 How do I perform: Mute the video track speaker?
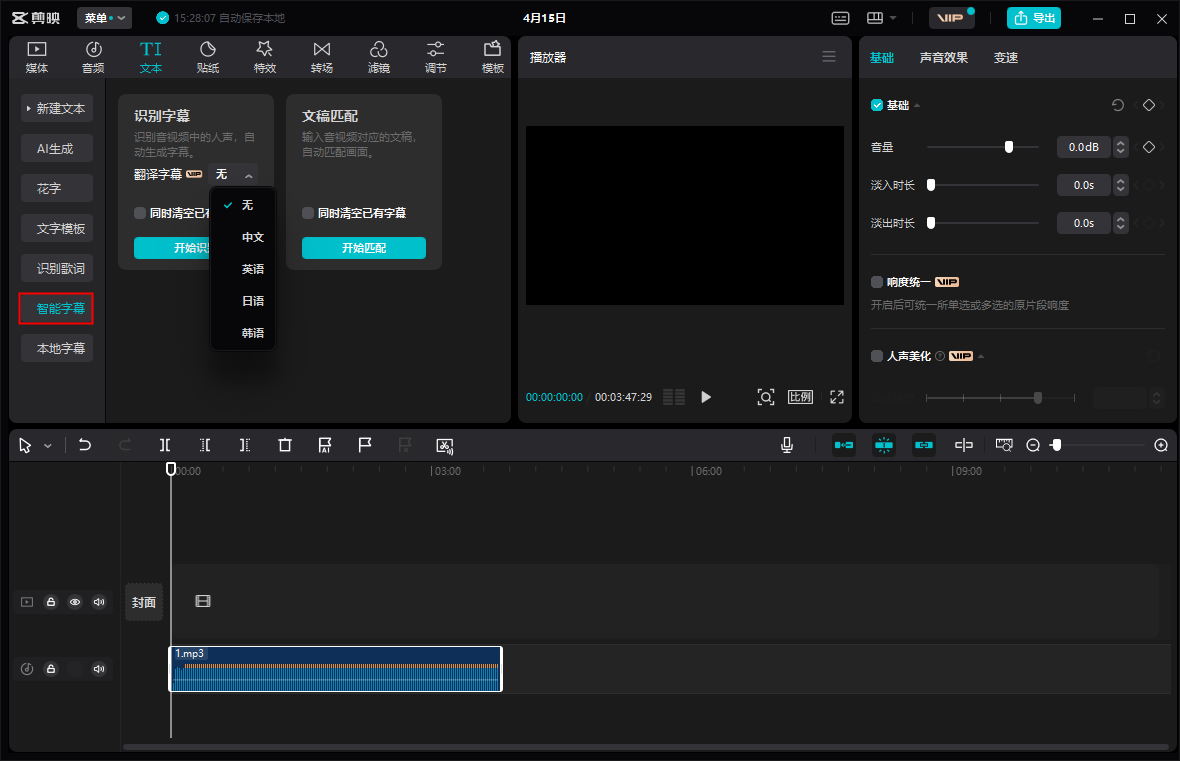(99, 602)
